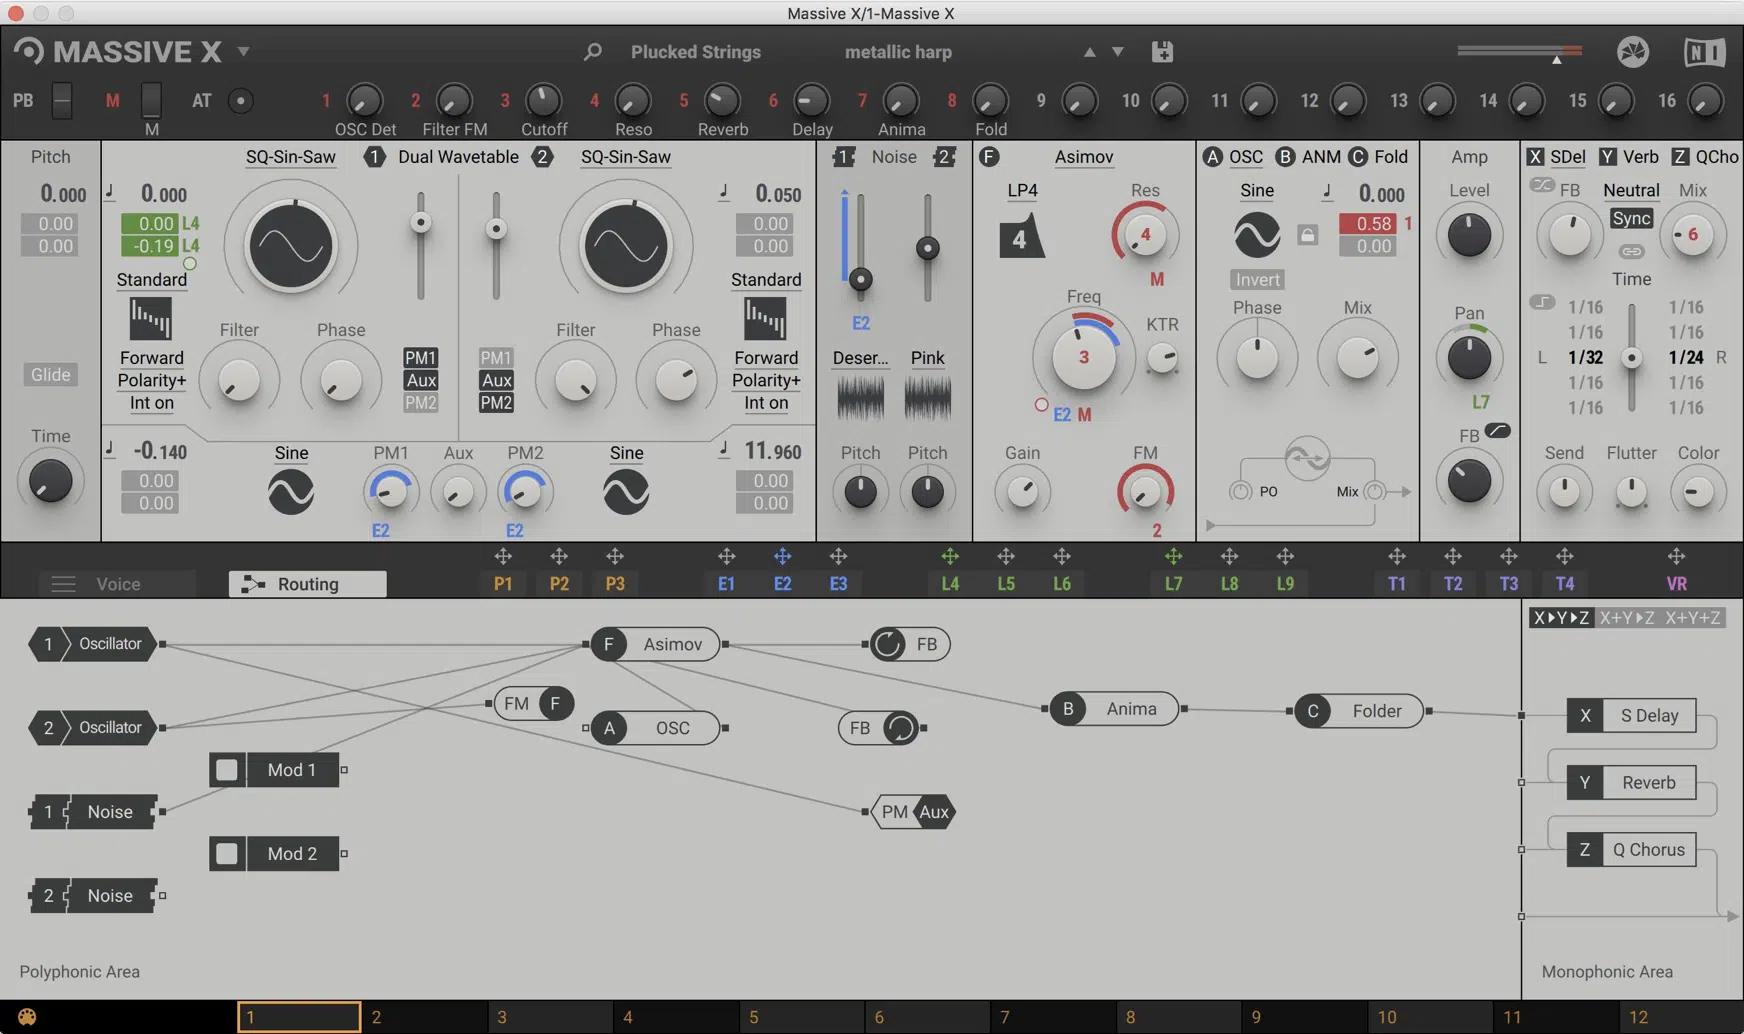The width and height of the screenshot is (1744, 1034).
Task: Click the filter Freq knob
Action: [1083, 357]
